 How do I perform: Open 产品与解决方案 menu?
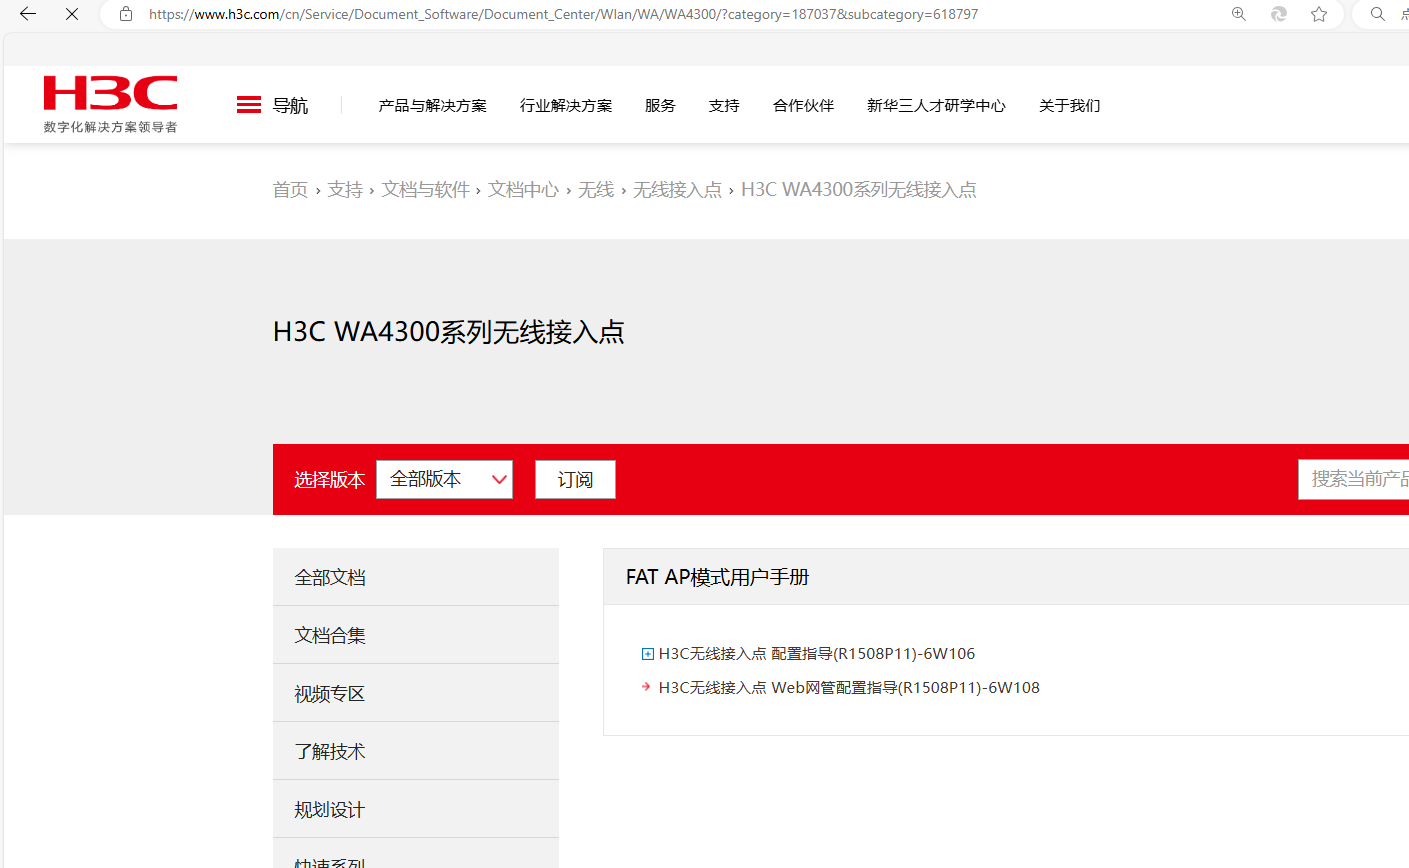pos(432,106)
